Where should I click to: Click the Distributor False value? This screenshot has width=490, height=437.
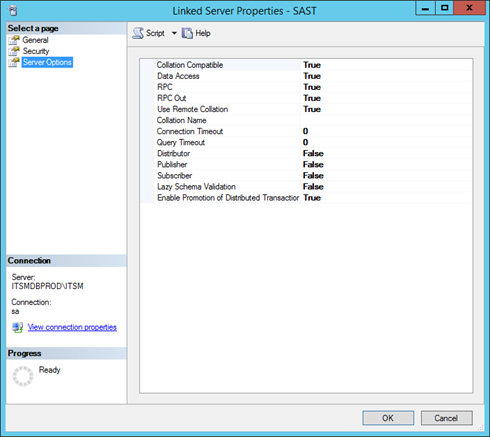coord(386,153)
